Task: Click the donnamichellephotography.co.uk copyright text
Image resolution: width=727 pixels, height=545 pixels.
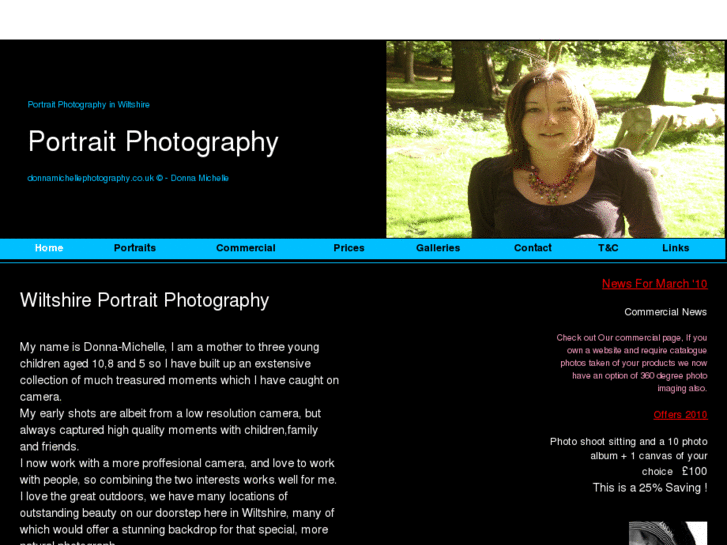Action: (128, 178)
